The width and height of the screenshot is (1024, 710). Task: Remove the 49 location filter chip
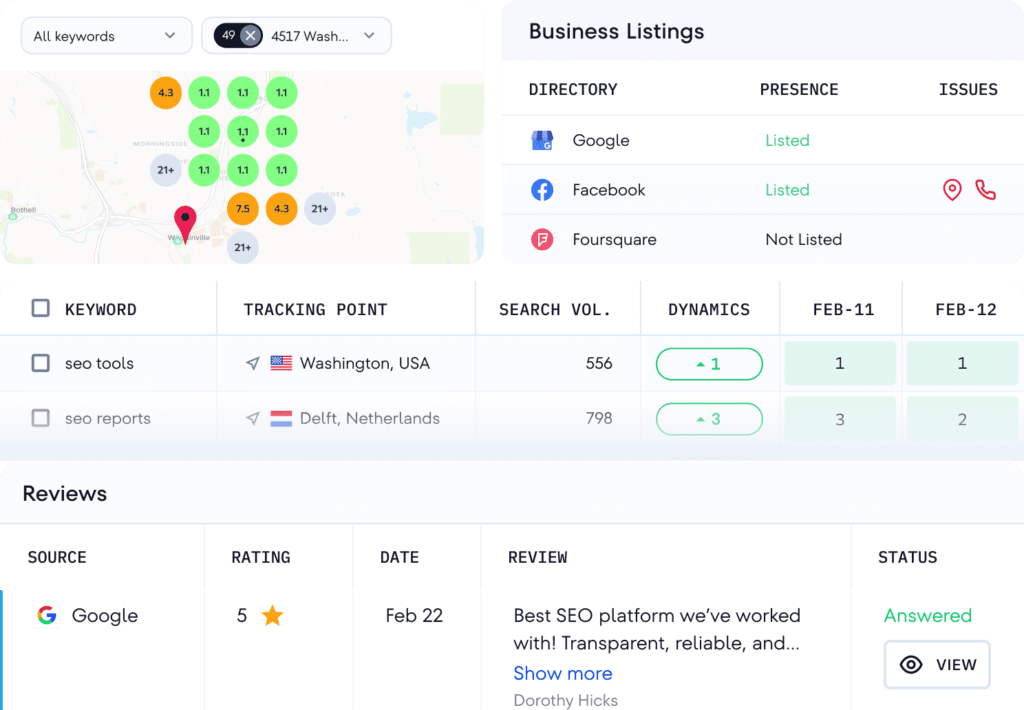[x=250, y=36]
